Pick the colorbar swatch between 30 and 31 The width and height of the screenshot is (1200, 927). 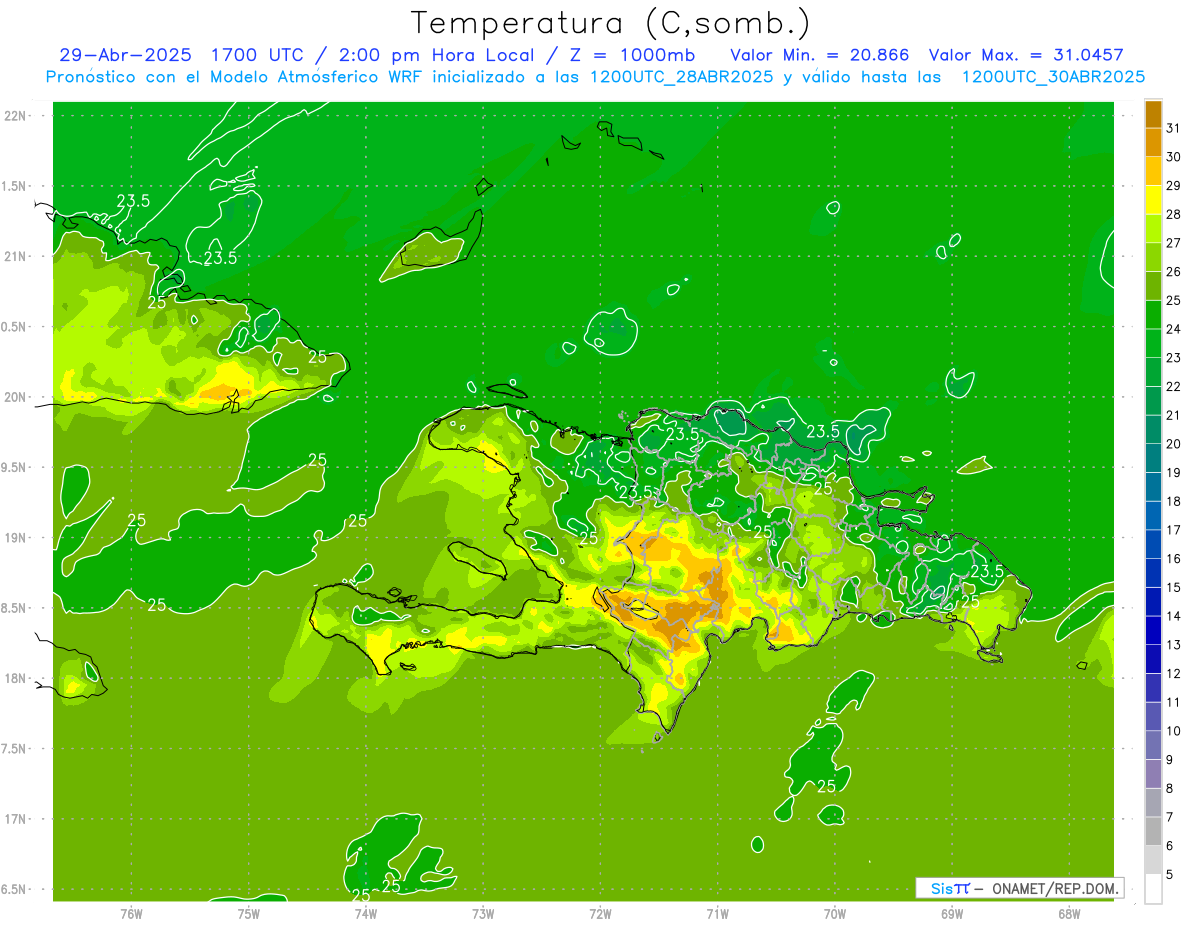click(x=1153, y=143)
